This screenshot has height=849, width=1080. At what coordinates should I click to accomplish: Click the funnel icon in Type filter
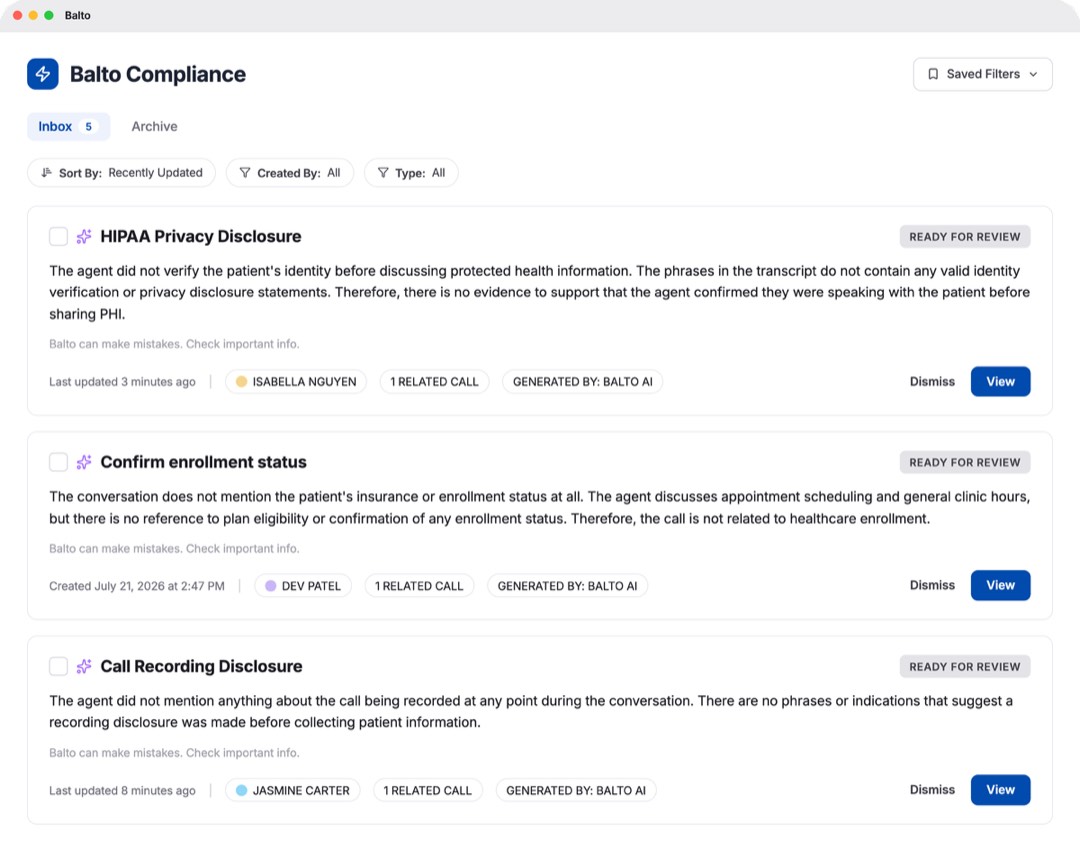(383, 172)
